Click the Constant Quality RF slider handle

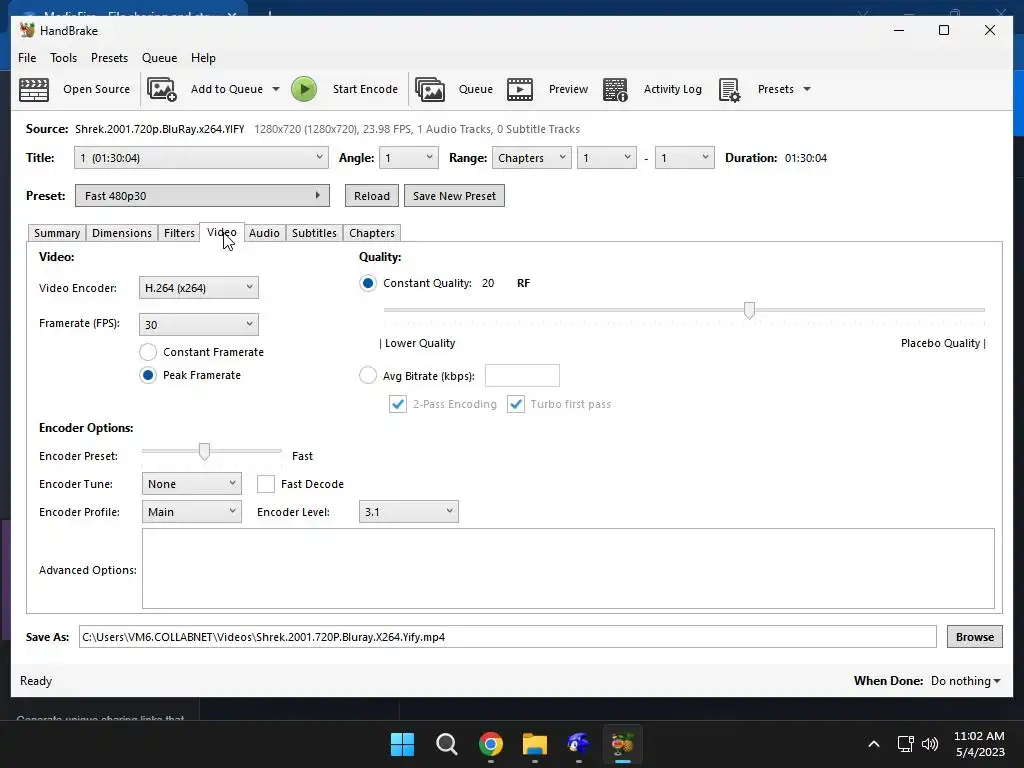749,310
